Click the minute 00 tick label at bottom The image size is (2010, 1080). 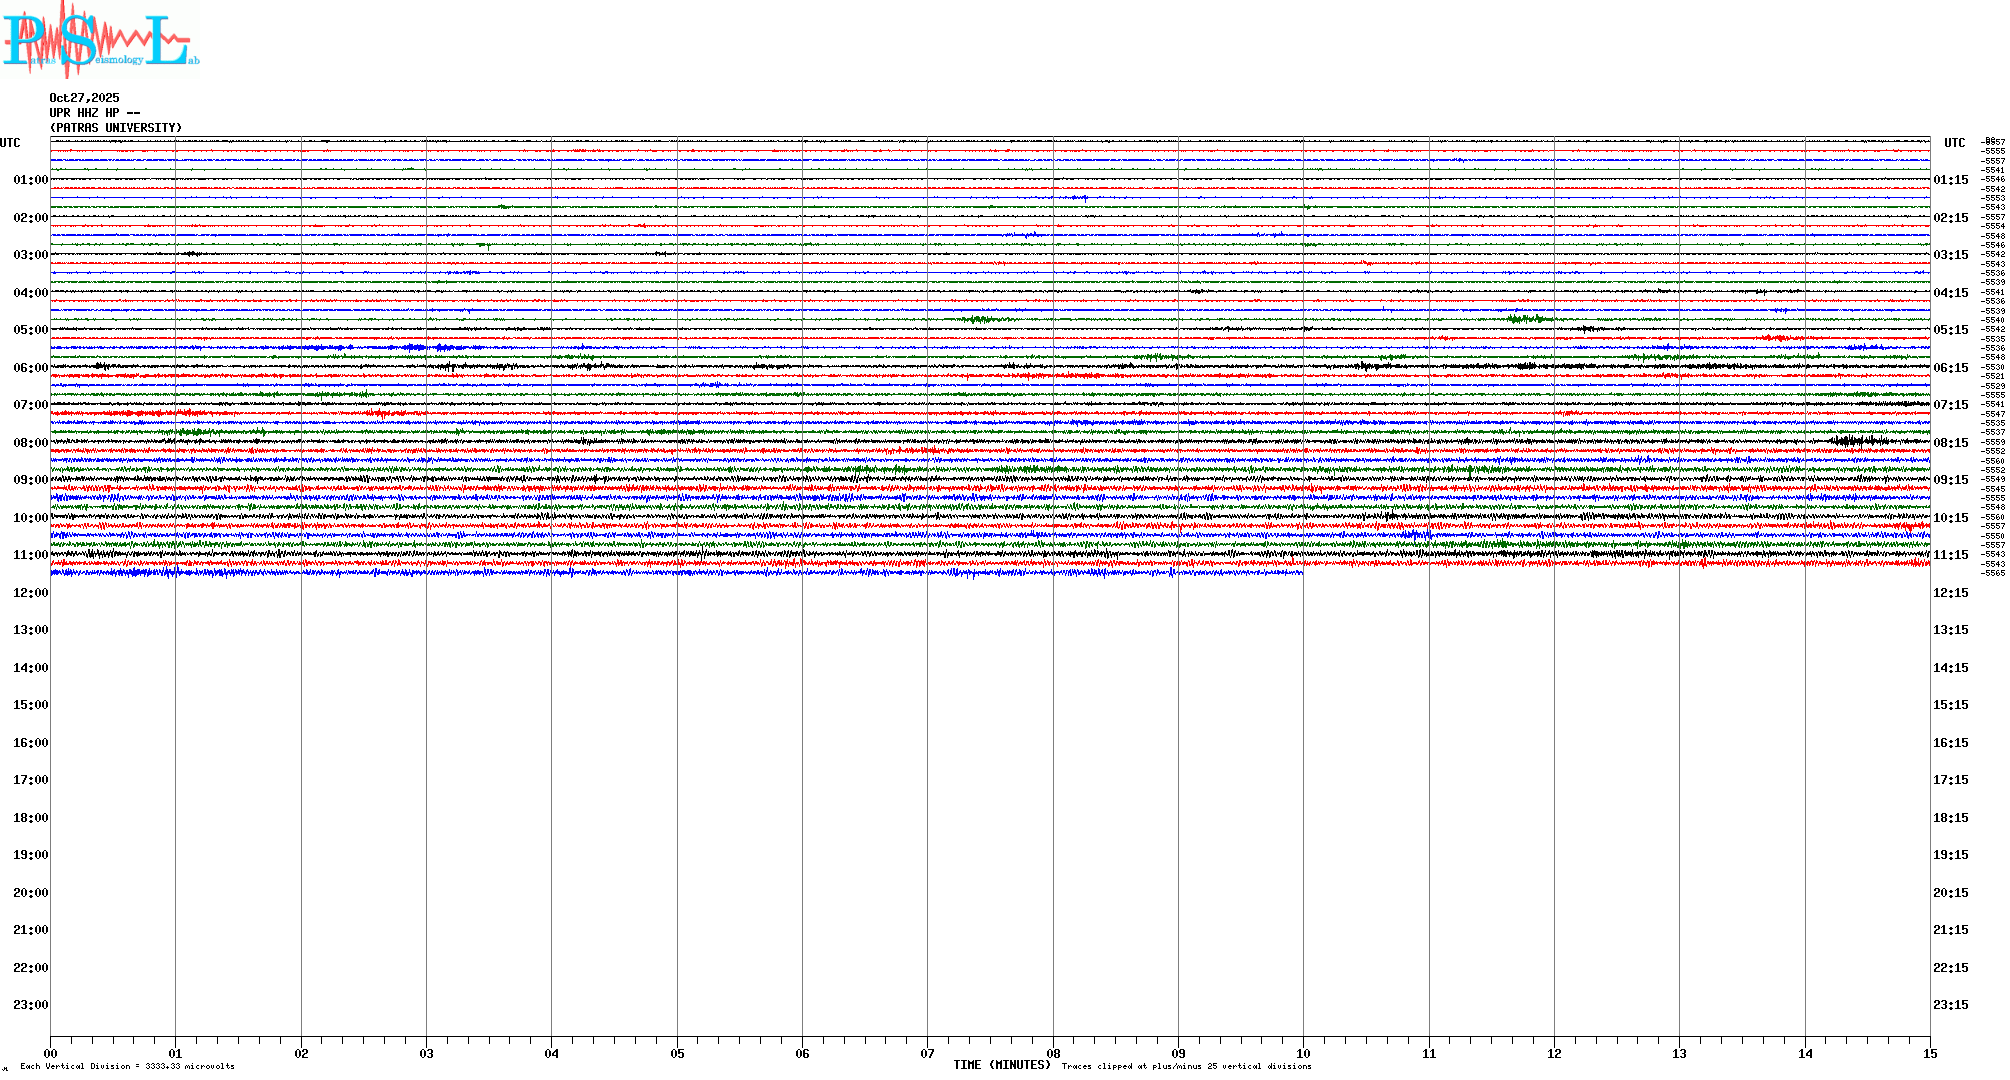click(51, 1053)
